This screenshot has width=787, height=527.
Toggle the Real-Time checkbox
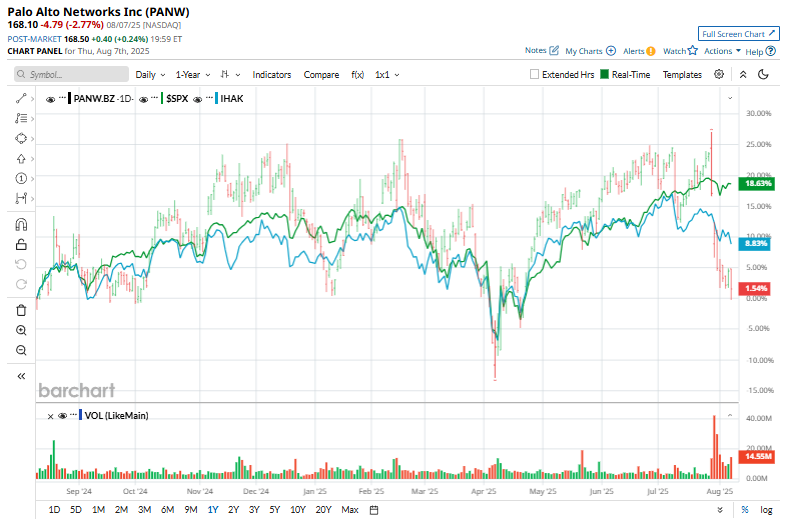point(604,74)
